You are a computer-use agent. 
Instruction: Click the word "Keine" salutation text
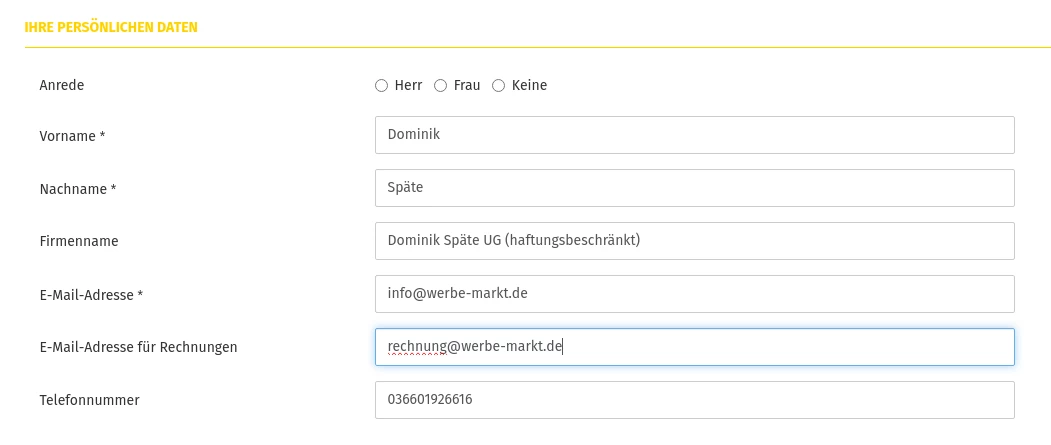pyautogui.click(x=529, y=86)
